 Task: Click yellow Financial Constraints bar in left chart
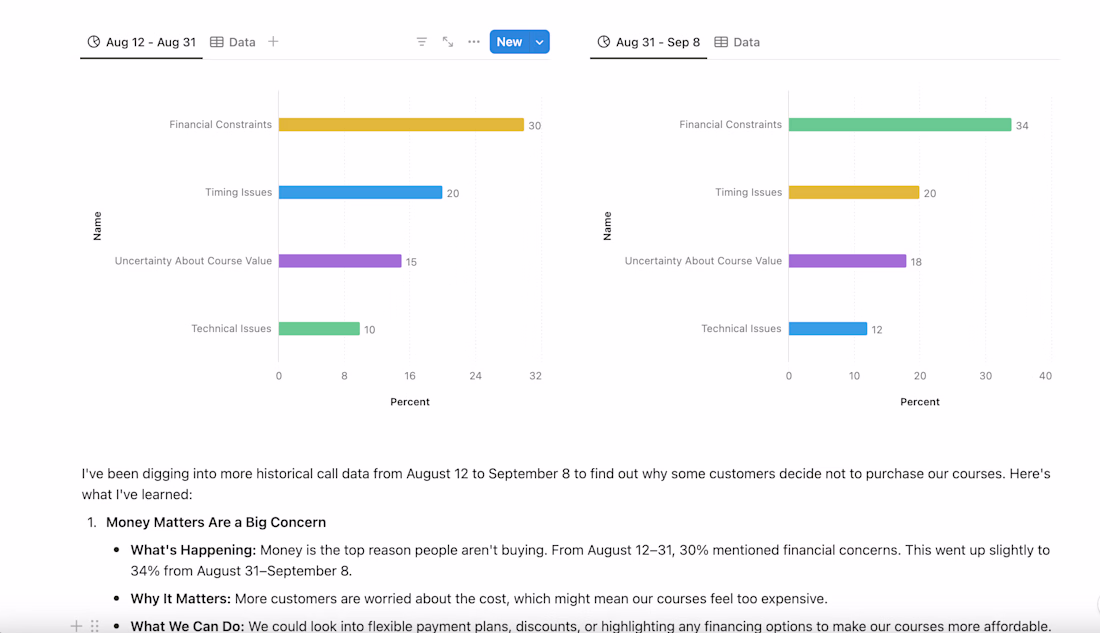[x=400, y=125]
